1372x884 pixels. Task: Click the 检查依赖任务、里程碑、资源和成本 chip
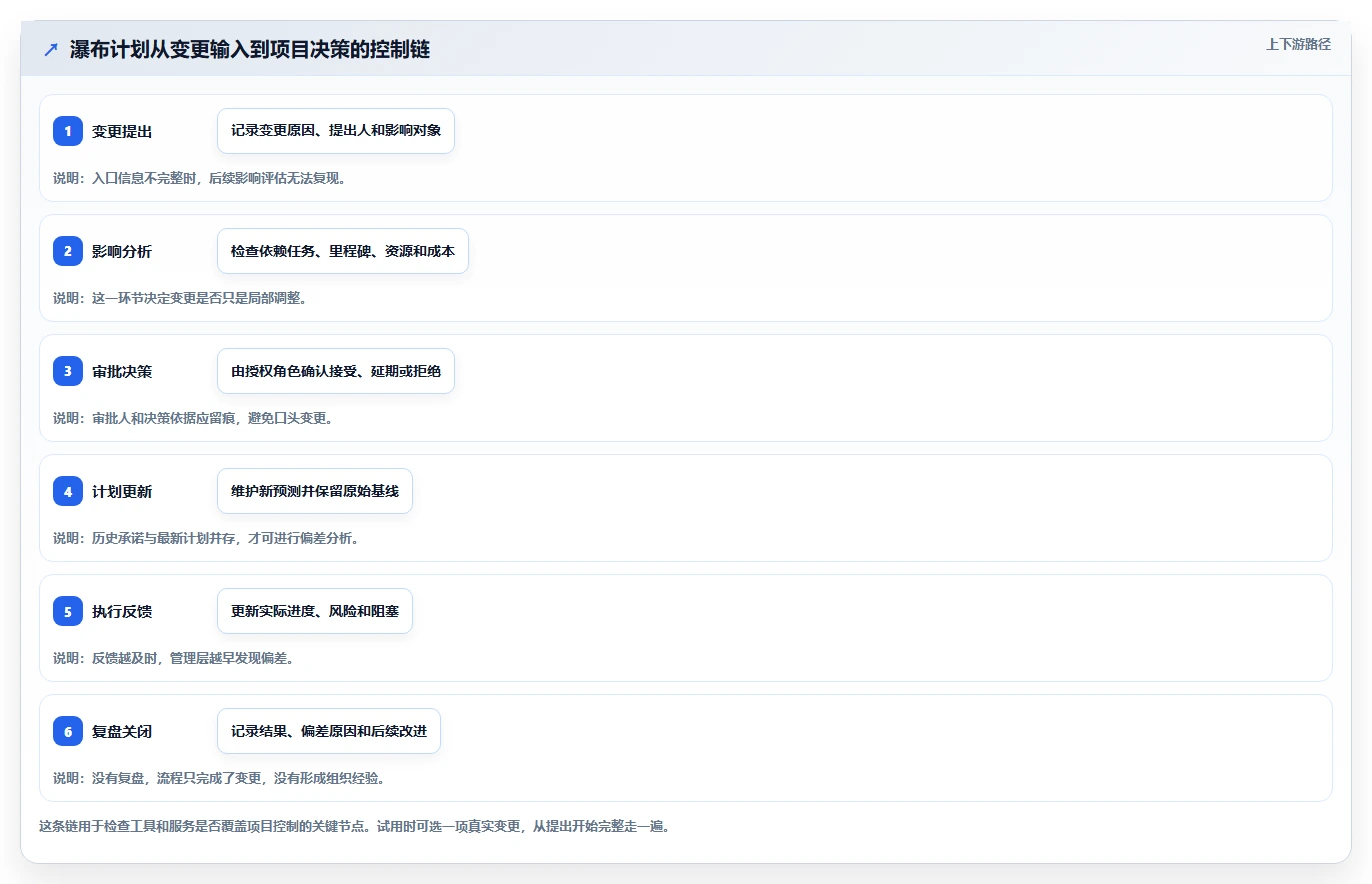pos(343,251)
